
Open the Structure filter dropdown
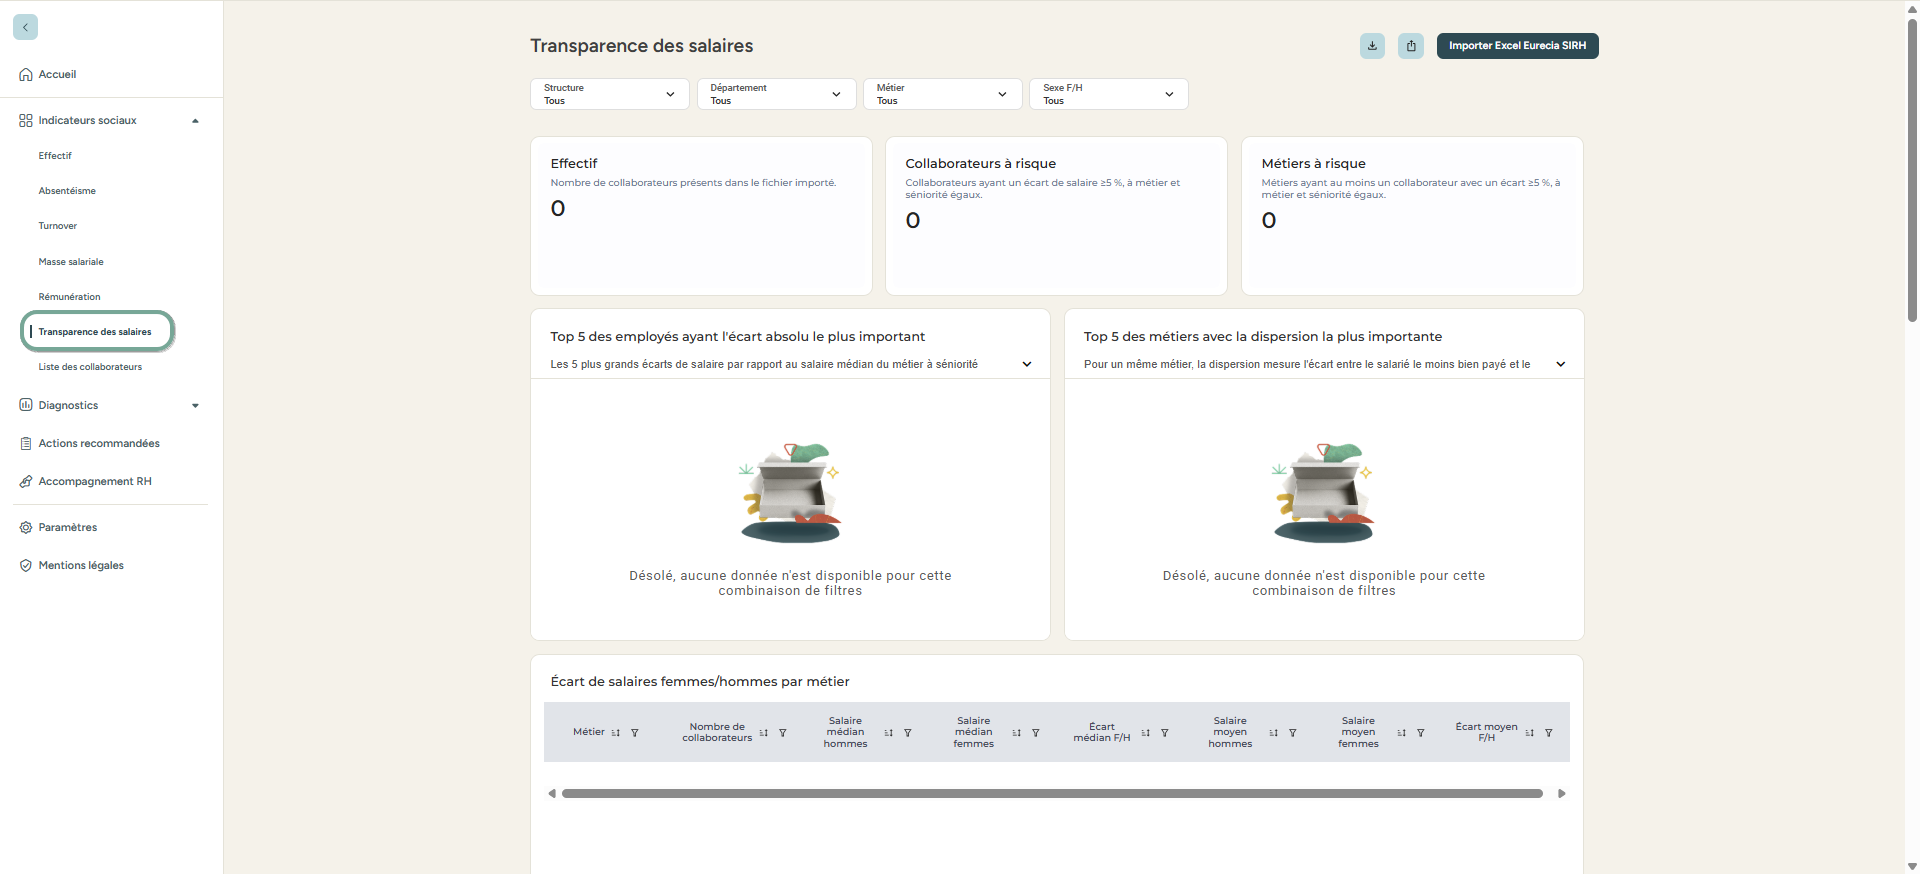[609, 94]
